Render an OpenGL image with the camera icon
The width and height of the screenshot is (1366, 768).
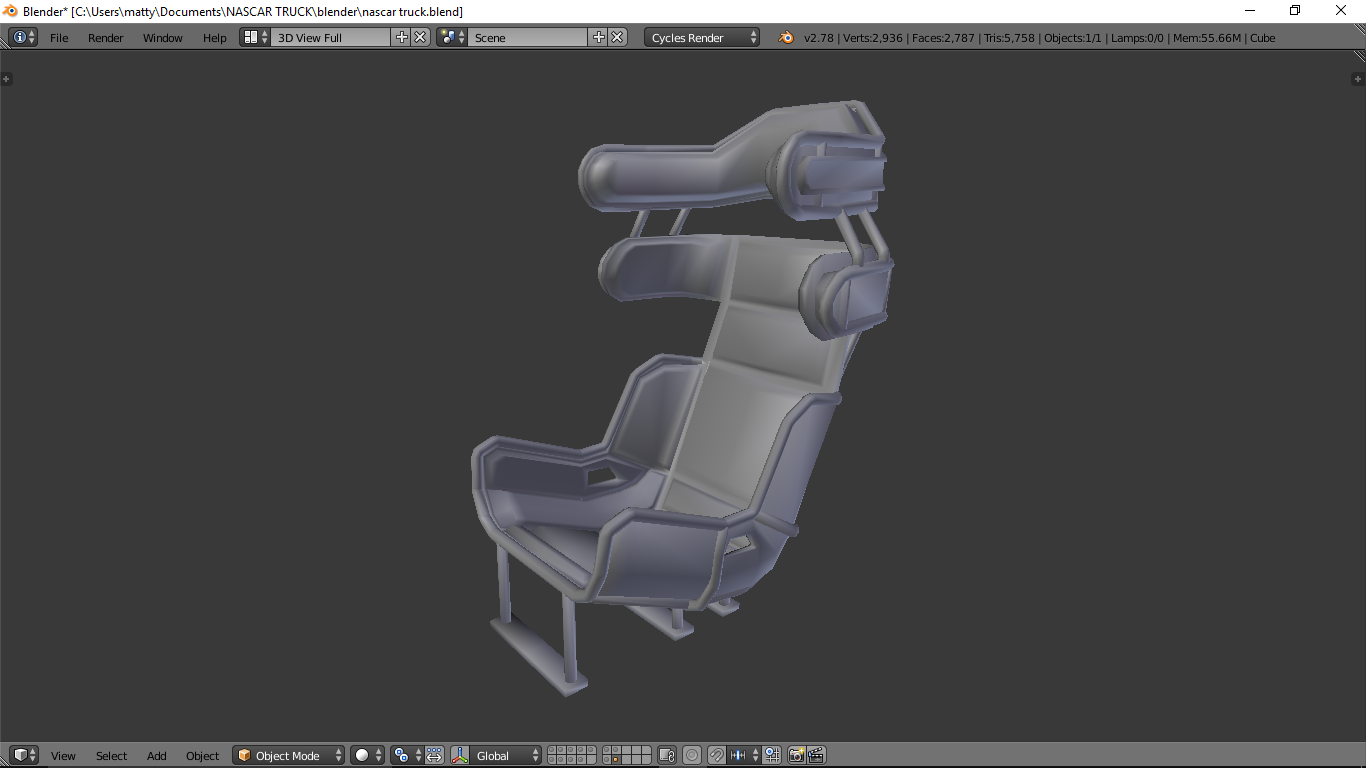point(797,755)
